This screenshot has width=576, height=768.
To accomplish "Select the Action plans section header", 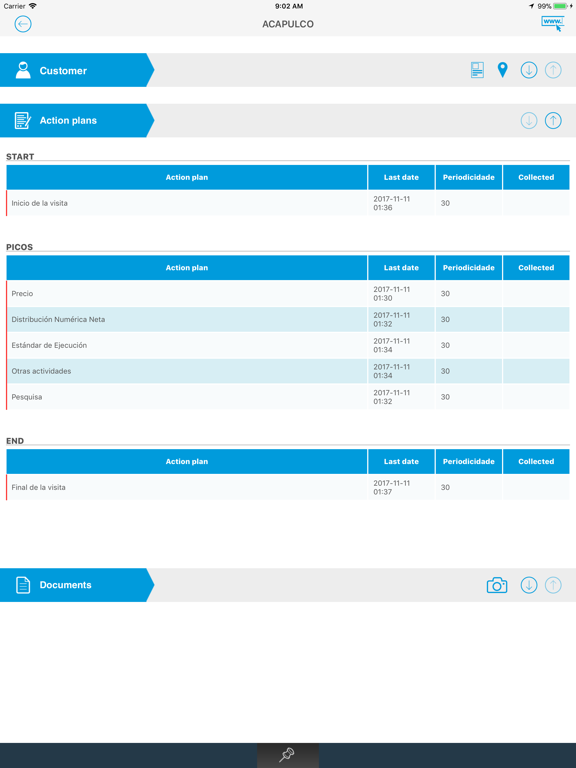I will (x=77, y=120).
